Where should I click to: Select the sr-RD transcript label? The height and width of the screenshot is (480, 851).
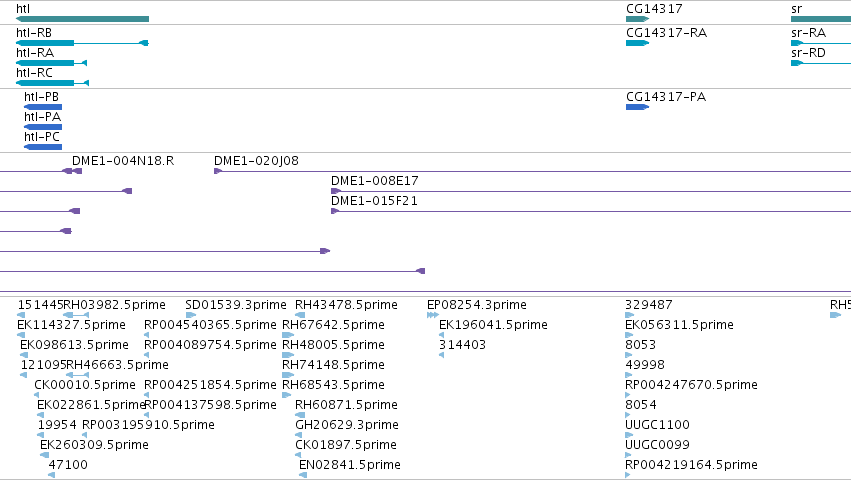click(808, 53)
